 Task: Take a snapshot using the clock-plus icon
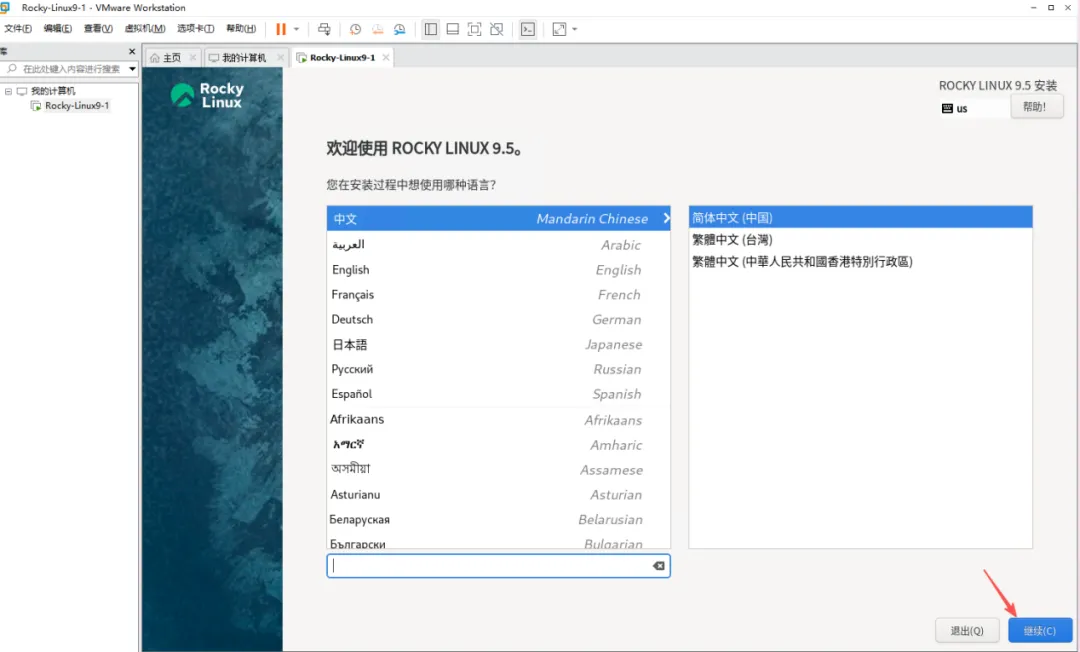(355, 29)
